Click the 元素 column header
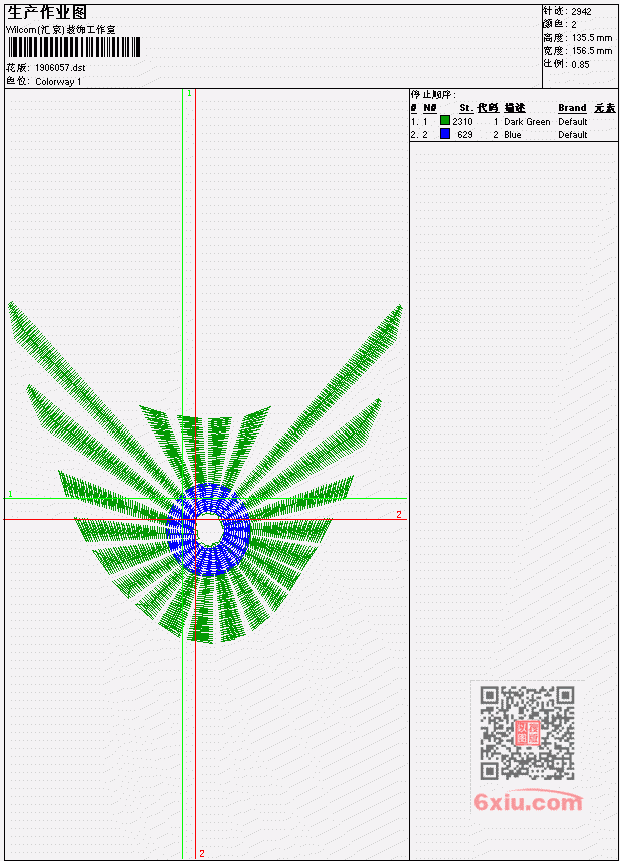 pos(605,108)
